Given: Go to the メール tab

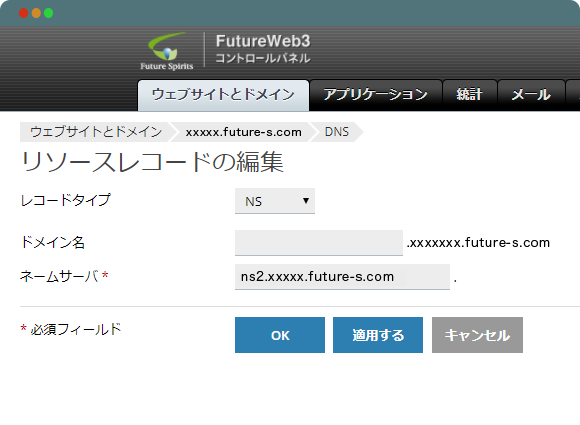Looking at the screenshot, I should 531,95.
